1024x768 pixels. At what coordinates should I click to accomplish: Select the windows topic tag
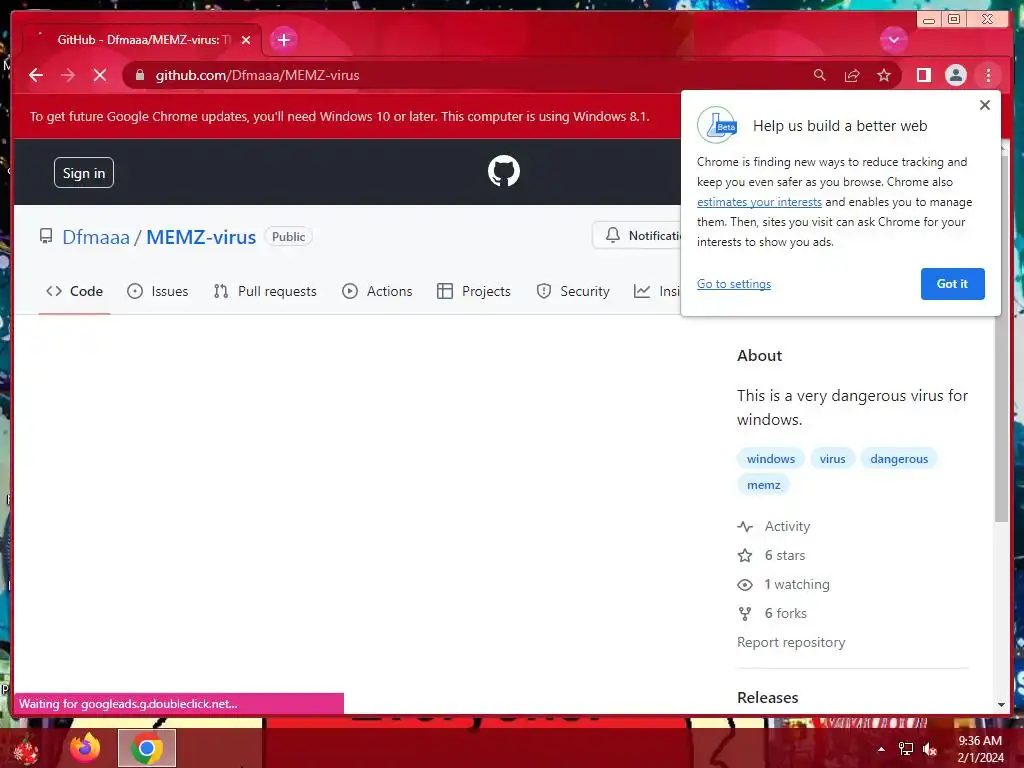[x=771, y=458]
